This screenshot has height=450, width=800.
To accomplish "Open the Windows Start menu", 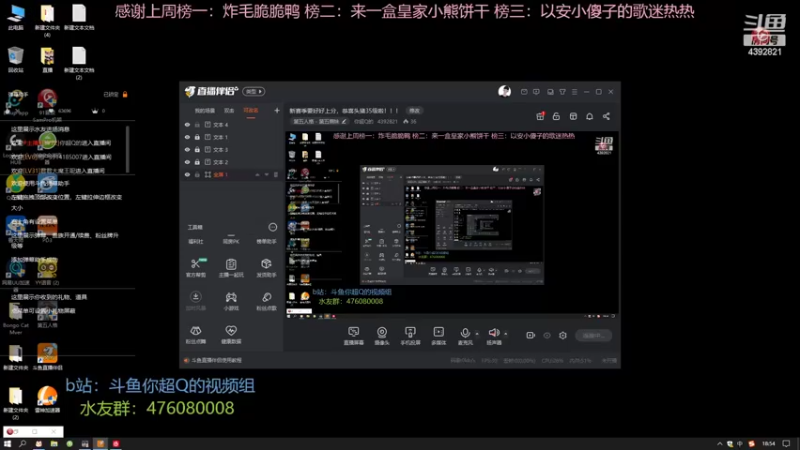I will coord(7,444).
